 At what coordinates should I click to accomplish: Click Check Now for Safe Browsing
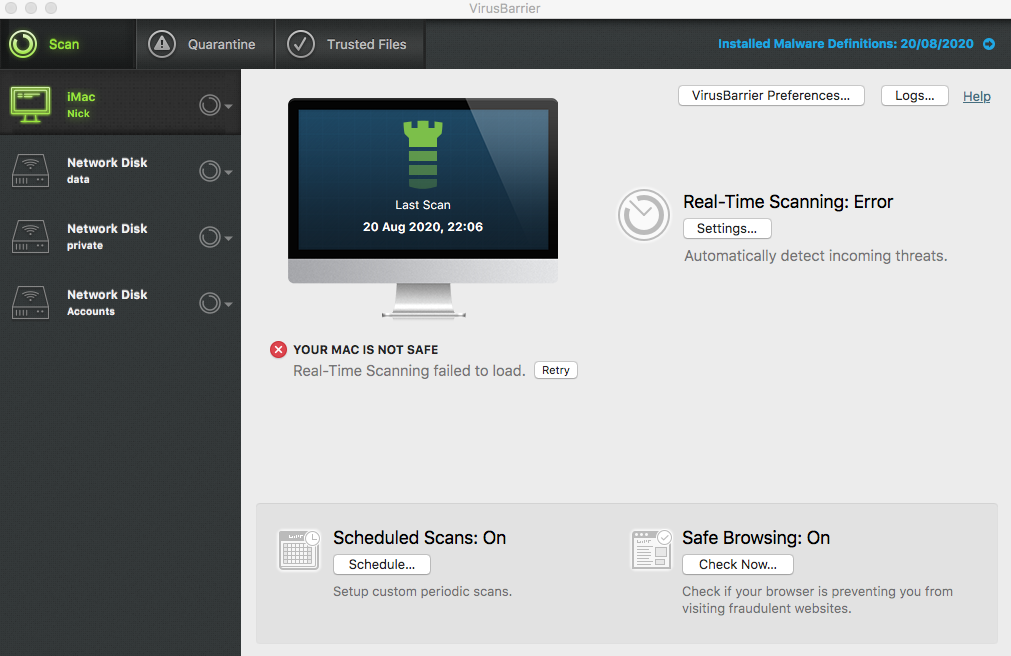point(738,564)
